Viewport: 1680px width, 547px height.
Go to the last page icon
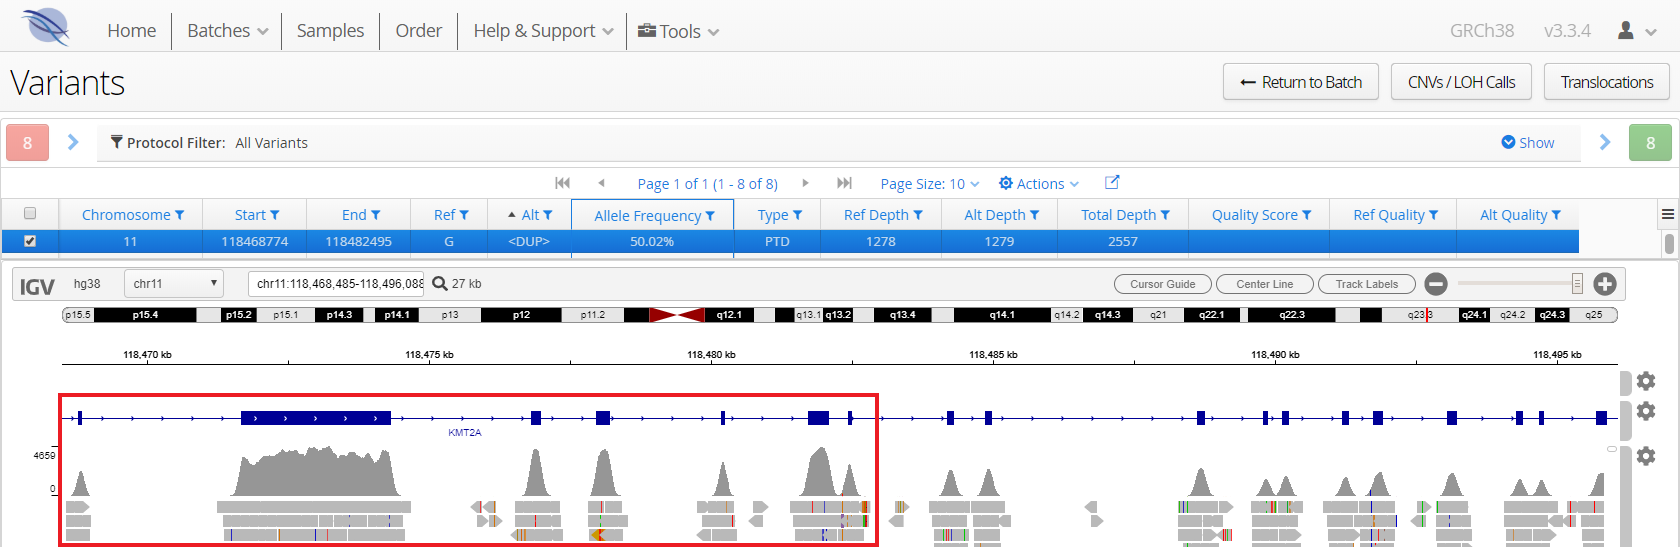[x=844, y=183]
